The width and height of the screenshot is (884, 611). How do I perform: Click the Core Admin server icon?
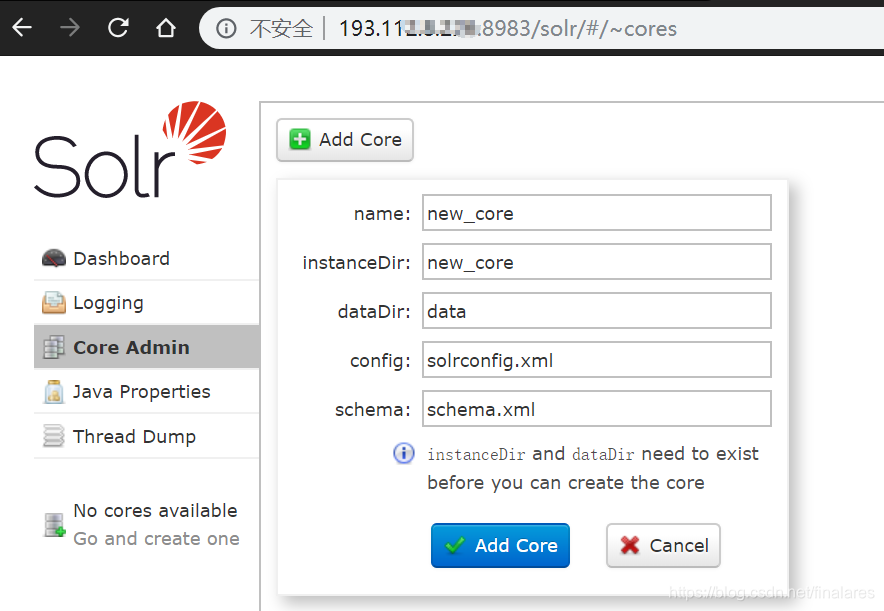54,347
